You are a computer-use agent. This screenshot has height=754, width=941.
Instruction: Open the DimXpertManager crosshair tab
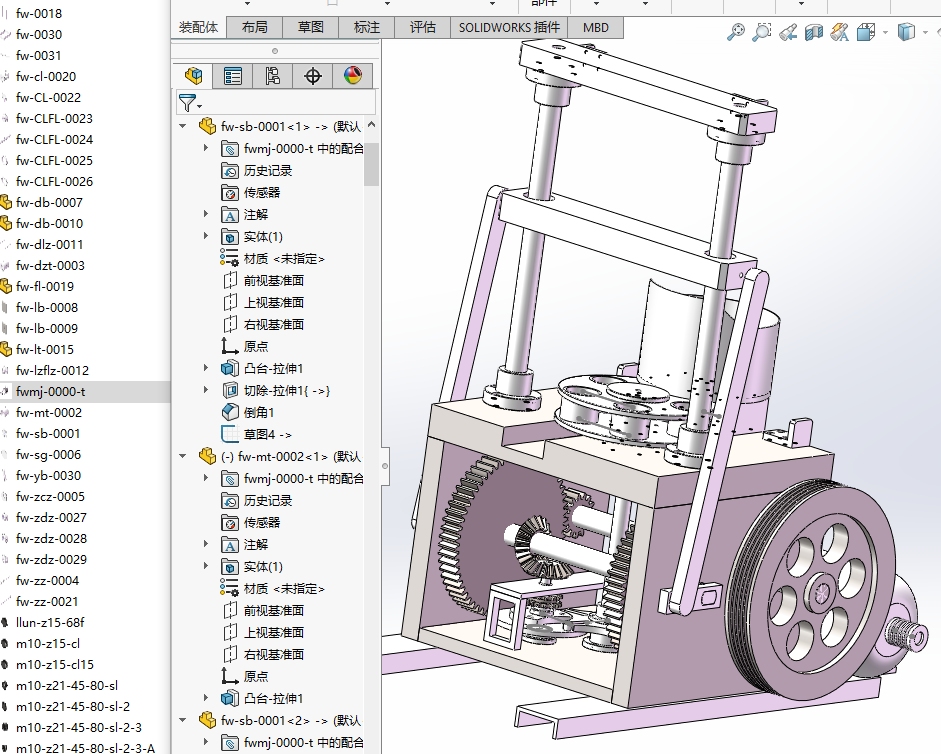coord(312,76)
